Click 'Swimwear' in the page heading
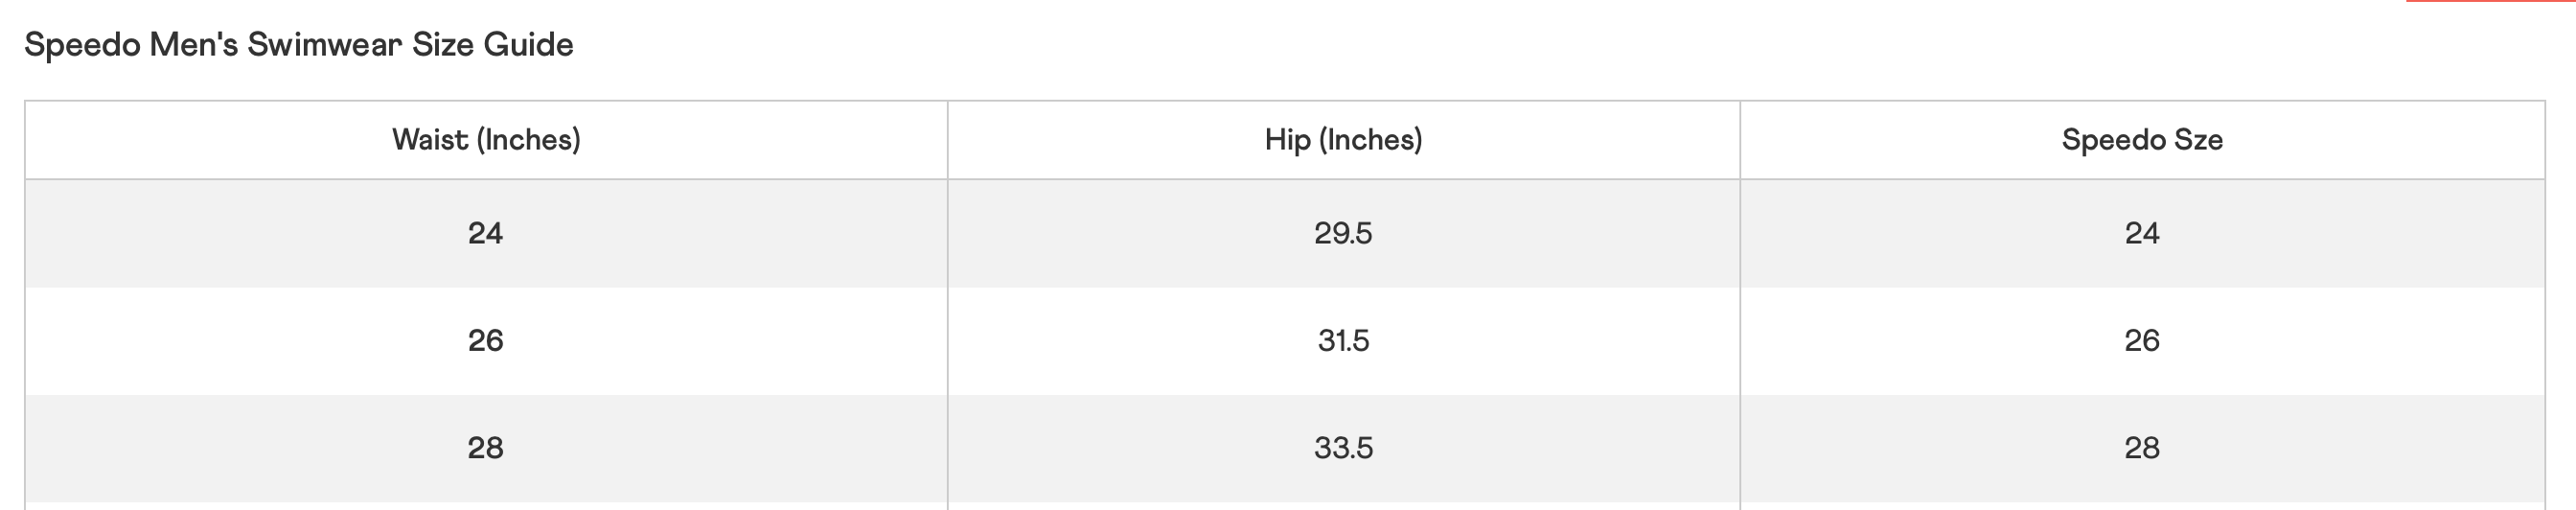The width and height of the screenshot is (2576, 510). (324, 45)
